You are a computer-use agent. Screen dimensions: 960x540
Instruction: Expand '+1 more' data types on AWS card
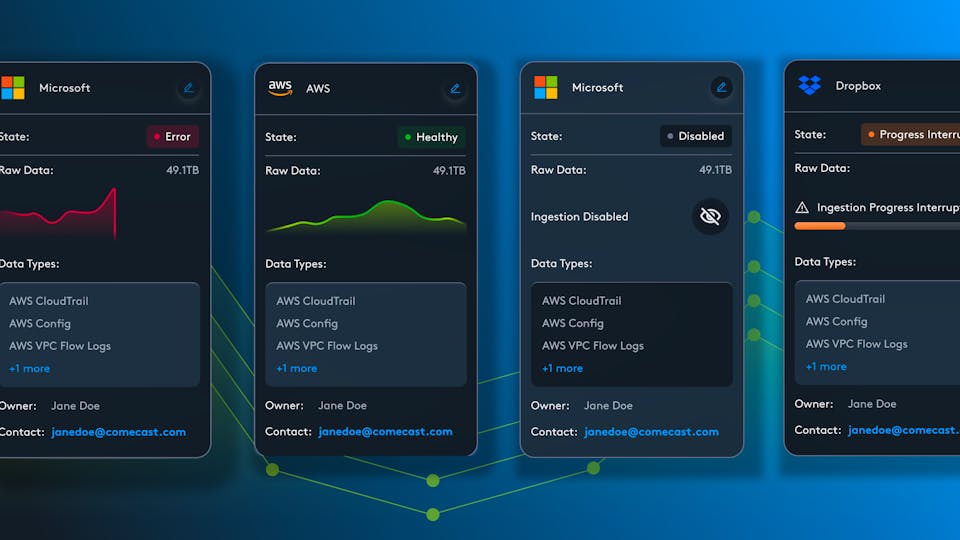pyautogui.click(x=296, y=368)
